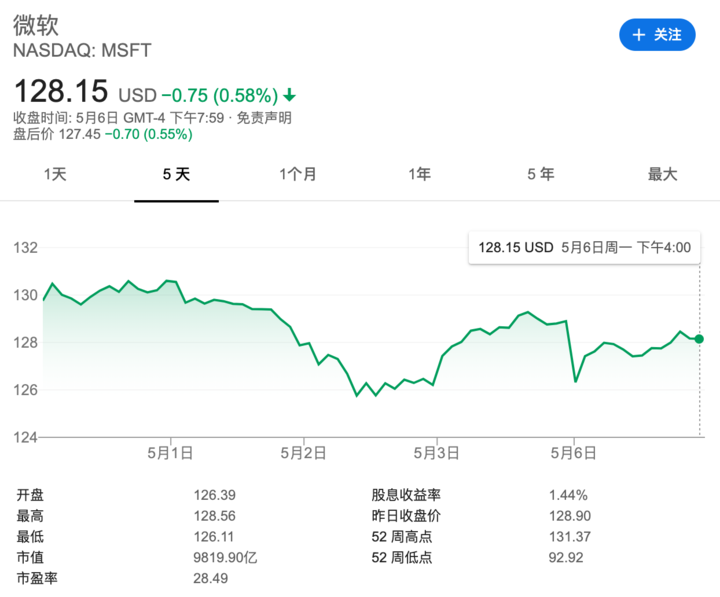Click the 5月3日 axis label
Image resolution: width=720 pixels, height=597 pixels.
click(436, 453)
